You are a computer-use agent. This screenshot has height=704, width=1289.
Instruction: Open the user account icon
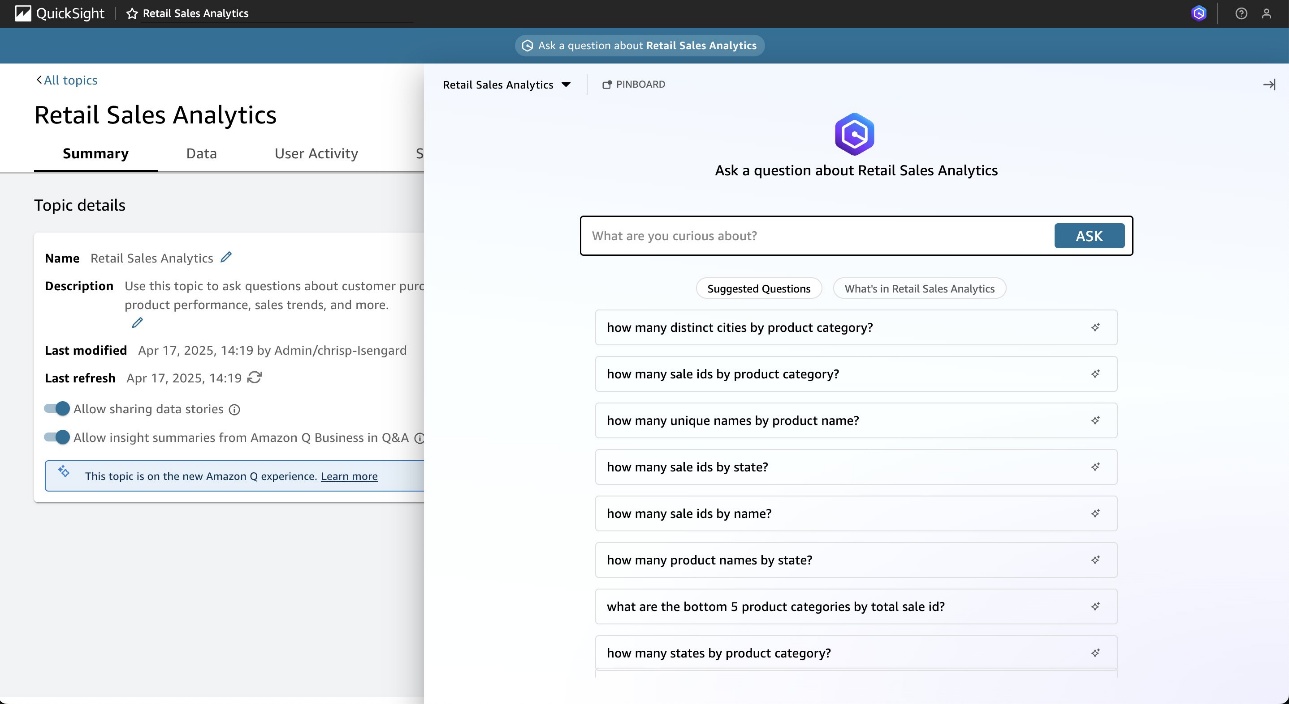pos(1267,13)
